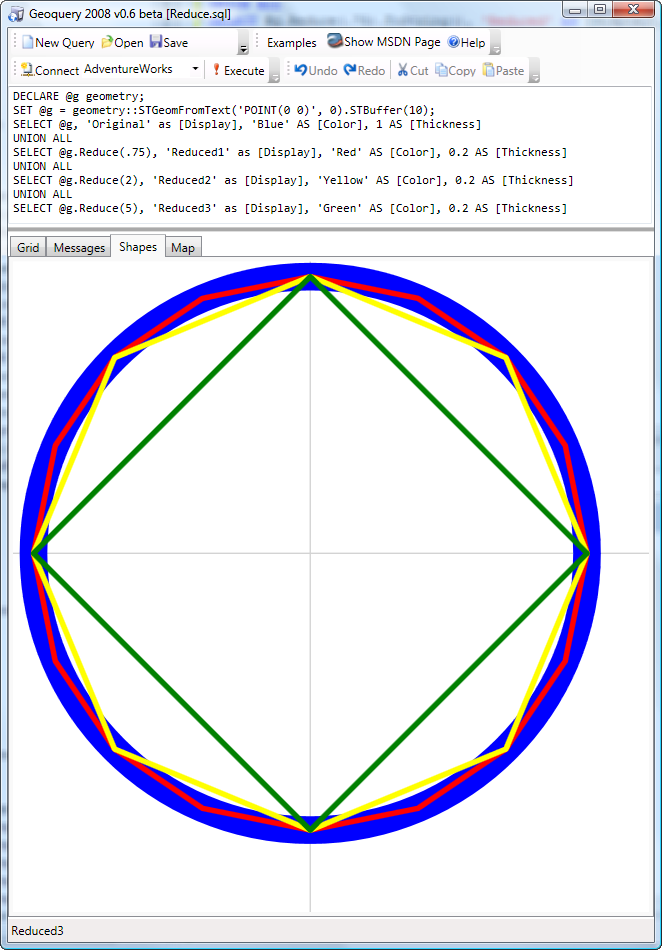Switch to the Messages tab
This screenshot has height=950, width=662.
(79, 247)
